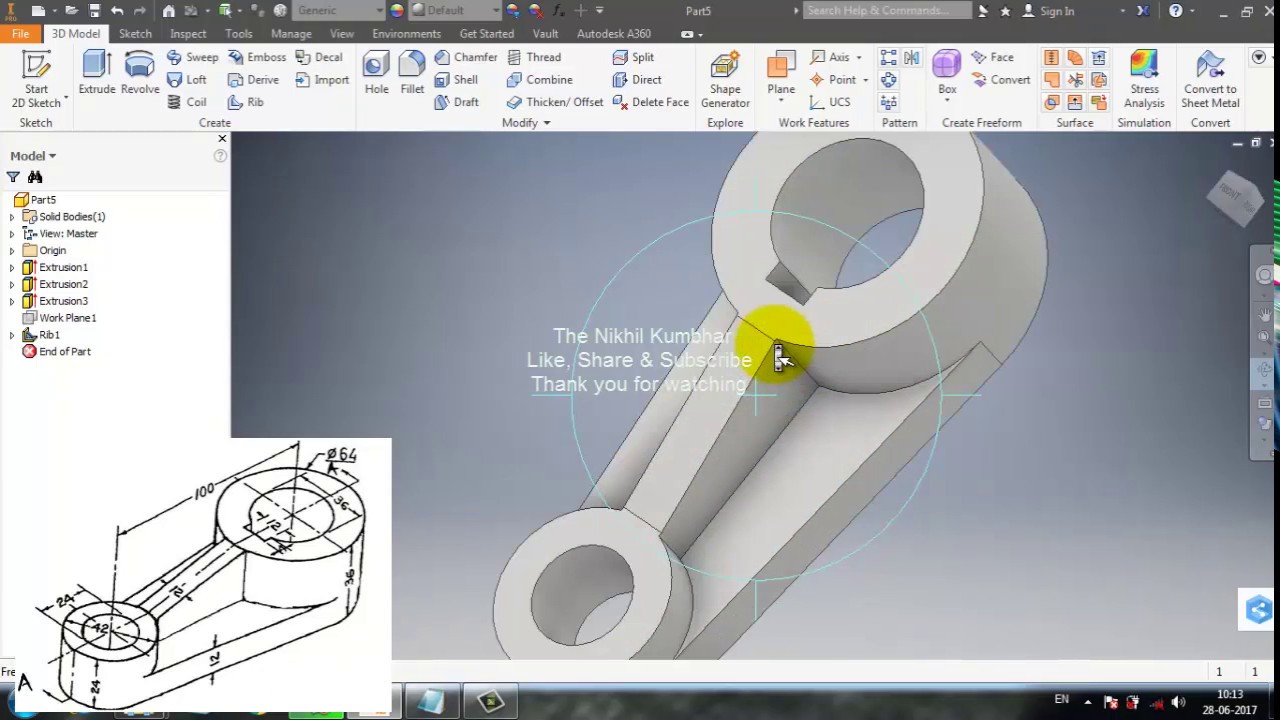
Task: Click the browser find binoculars icon
Action: pos(35,177)
